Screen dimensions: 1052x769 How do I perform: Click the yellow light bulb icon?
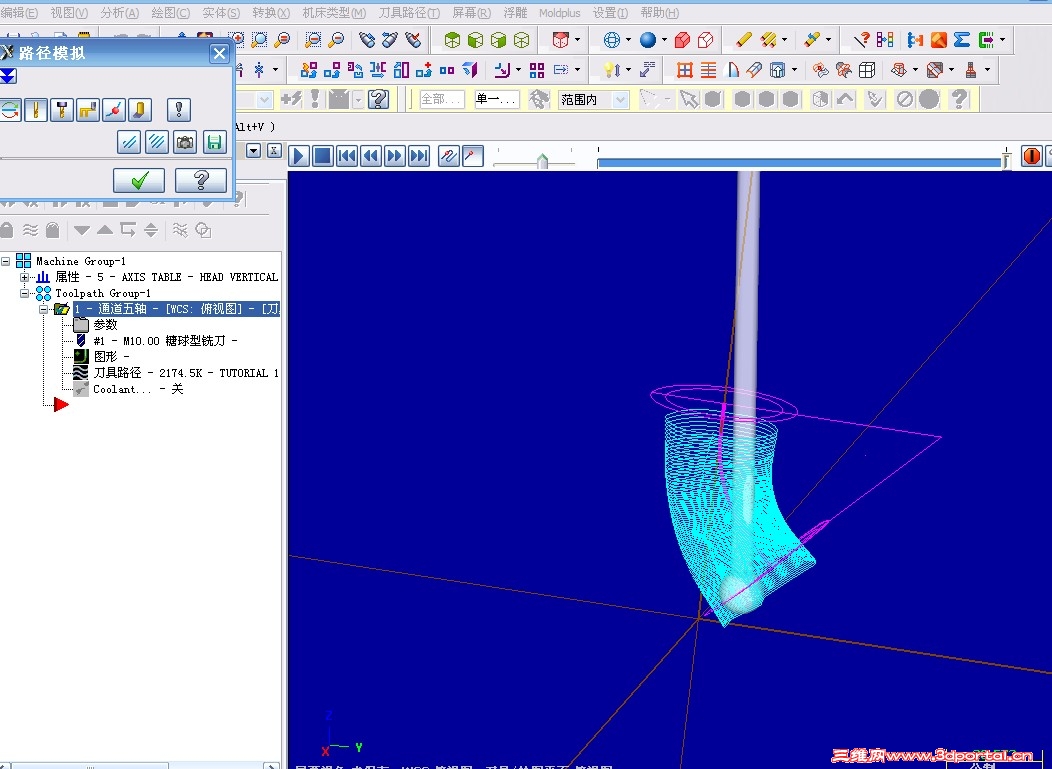tap(611, 70)
